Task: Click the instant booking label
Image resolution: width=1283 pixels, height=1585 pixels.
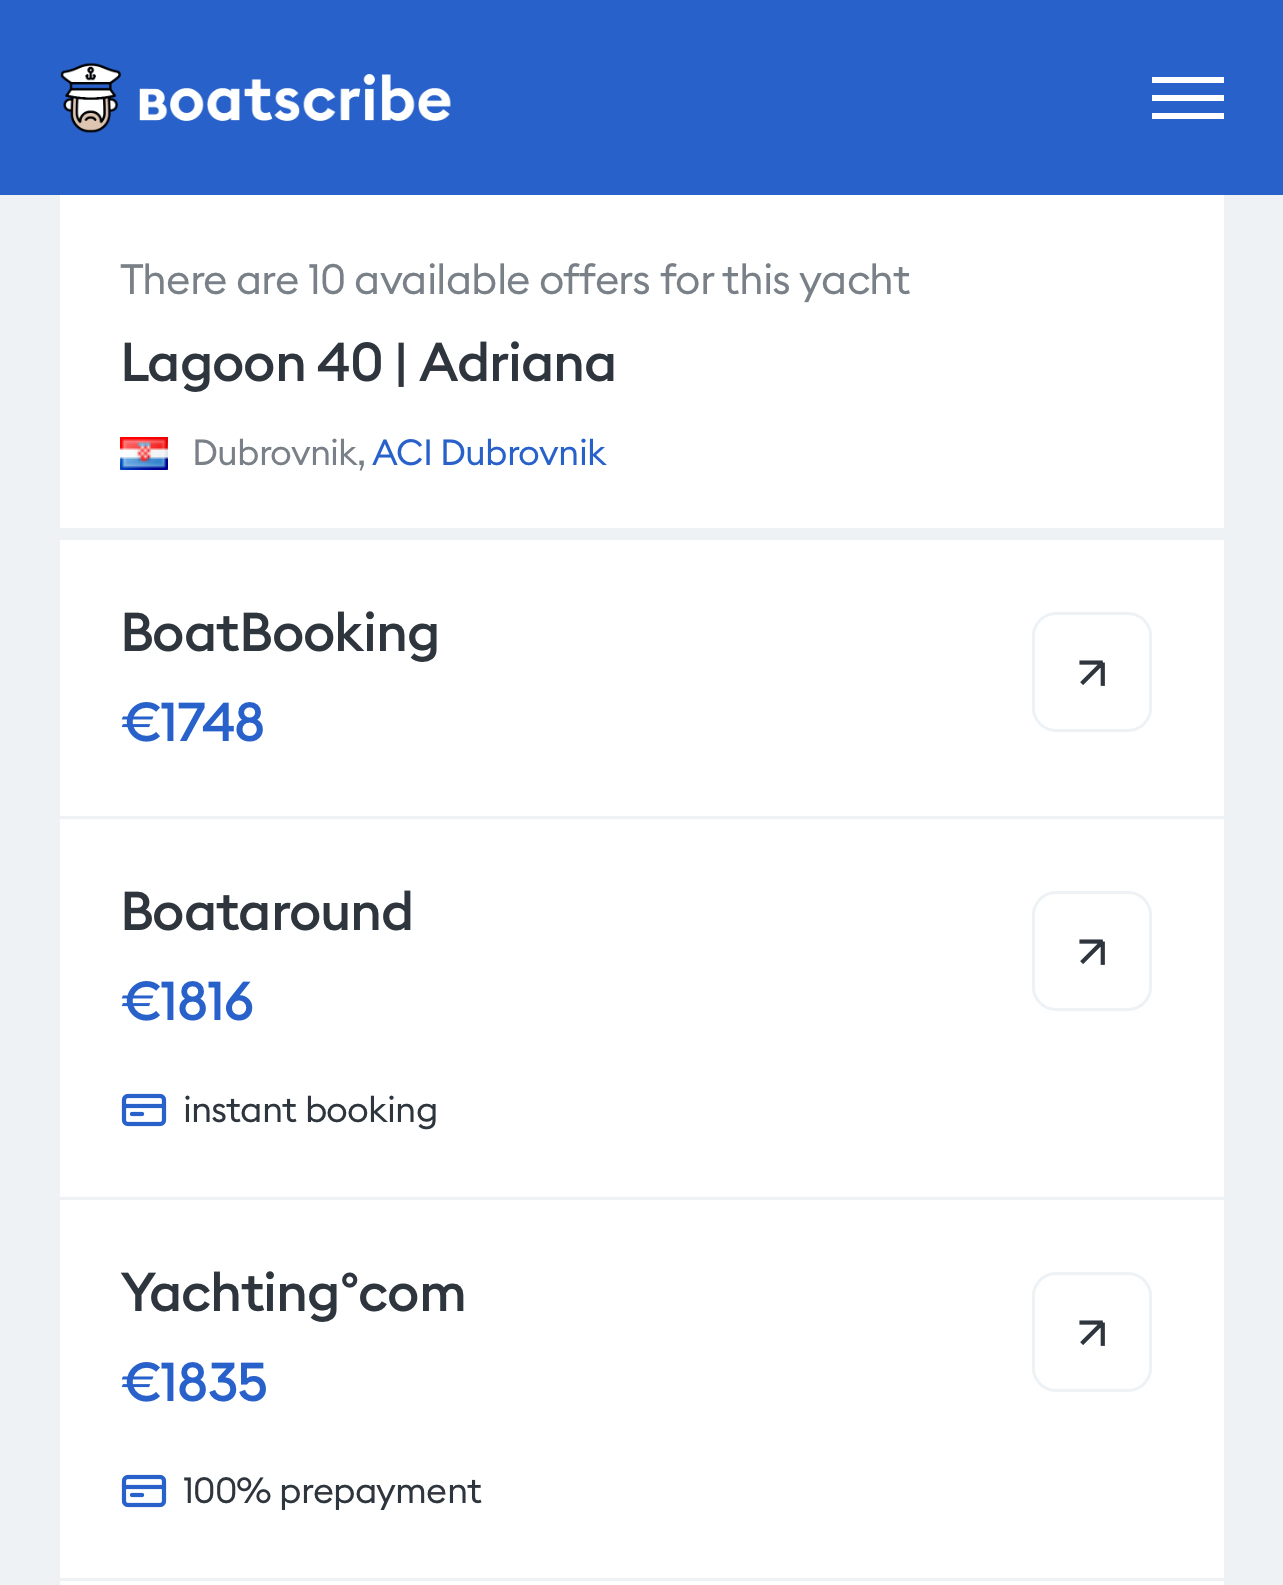Action: (310, 1110)
